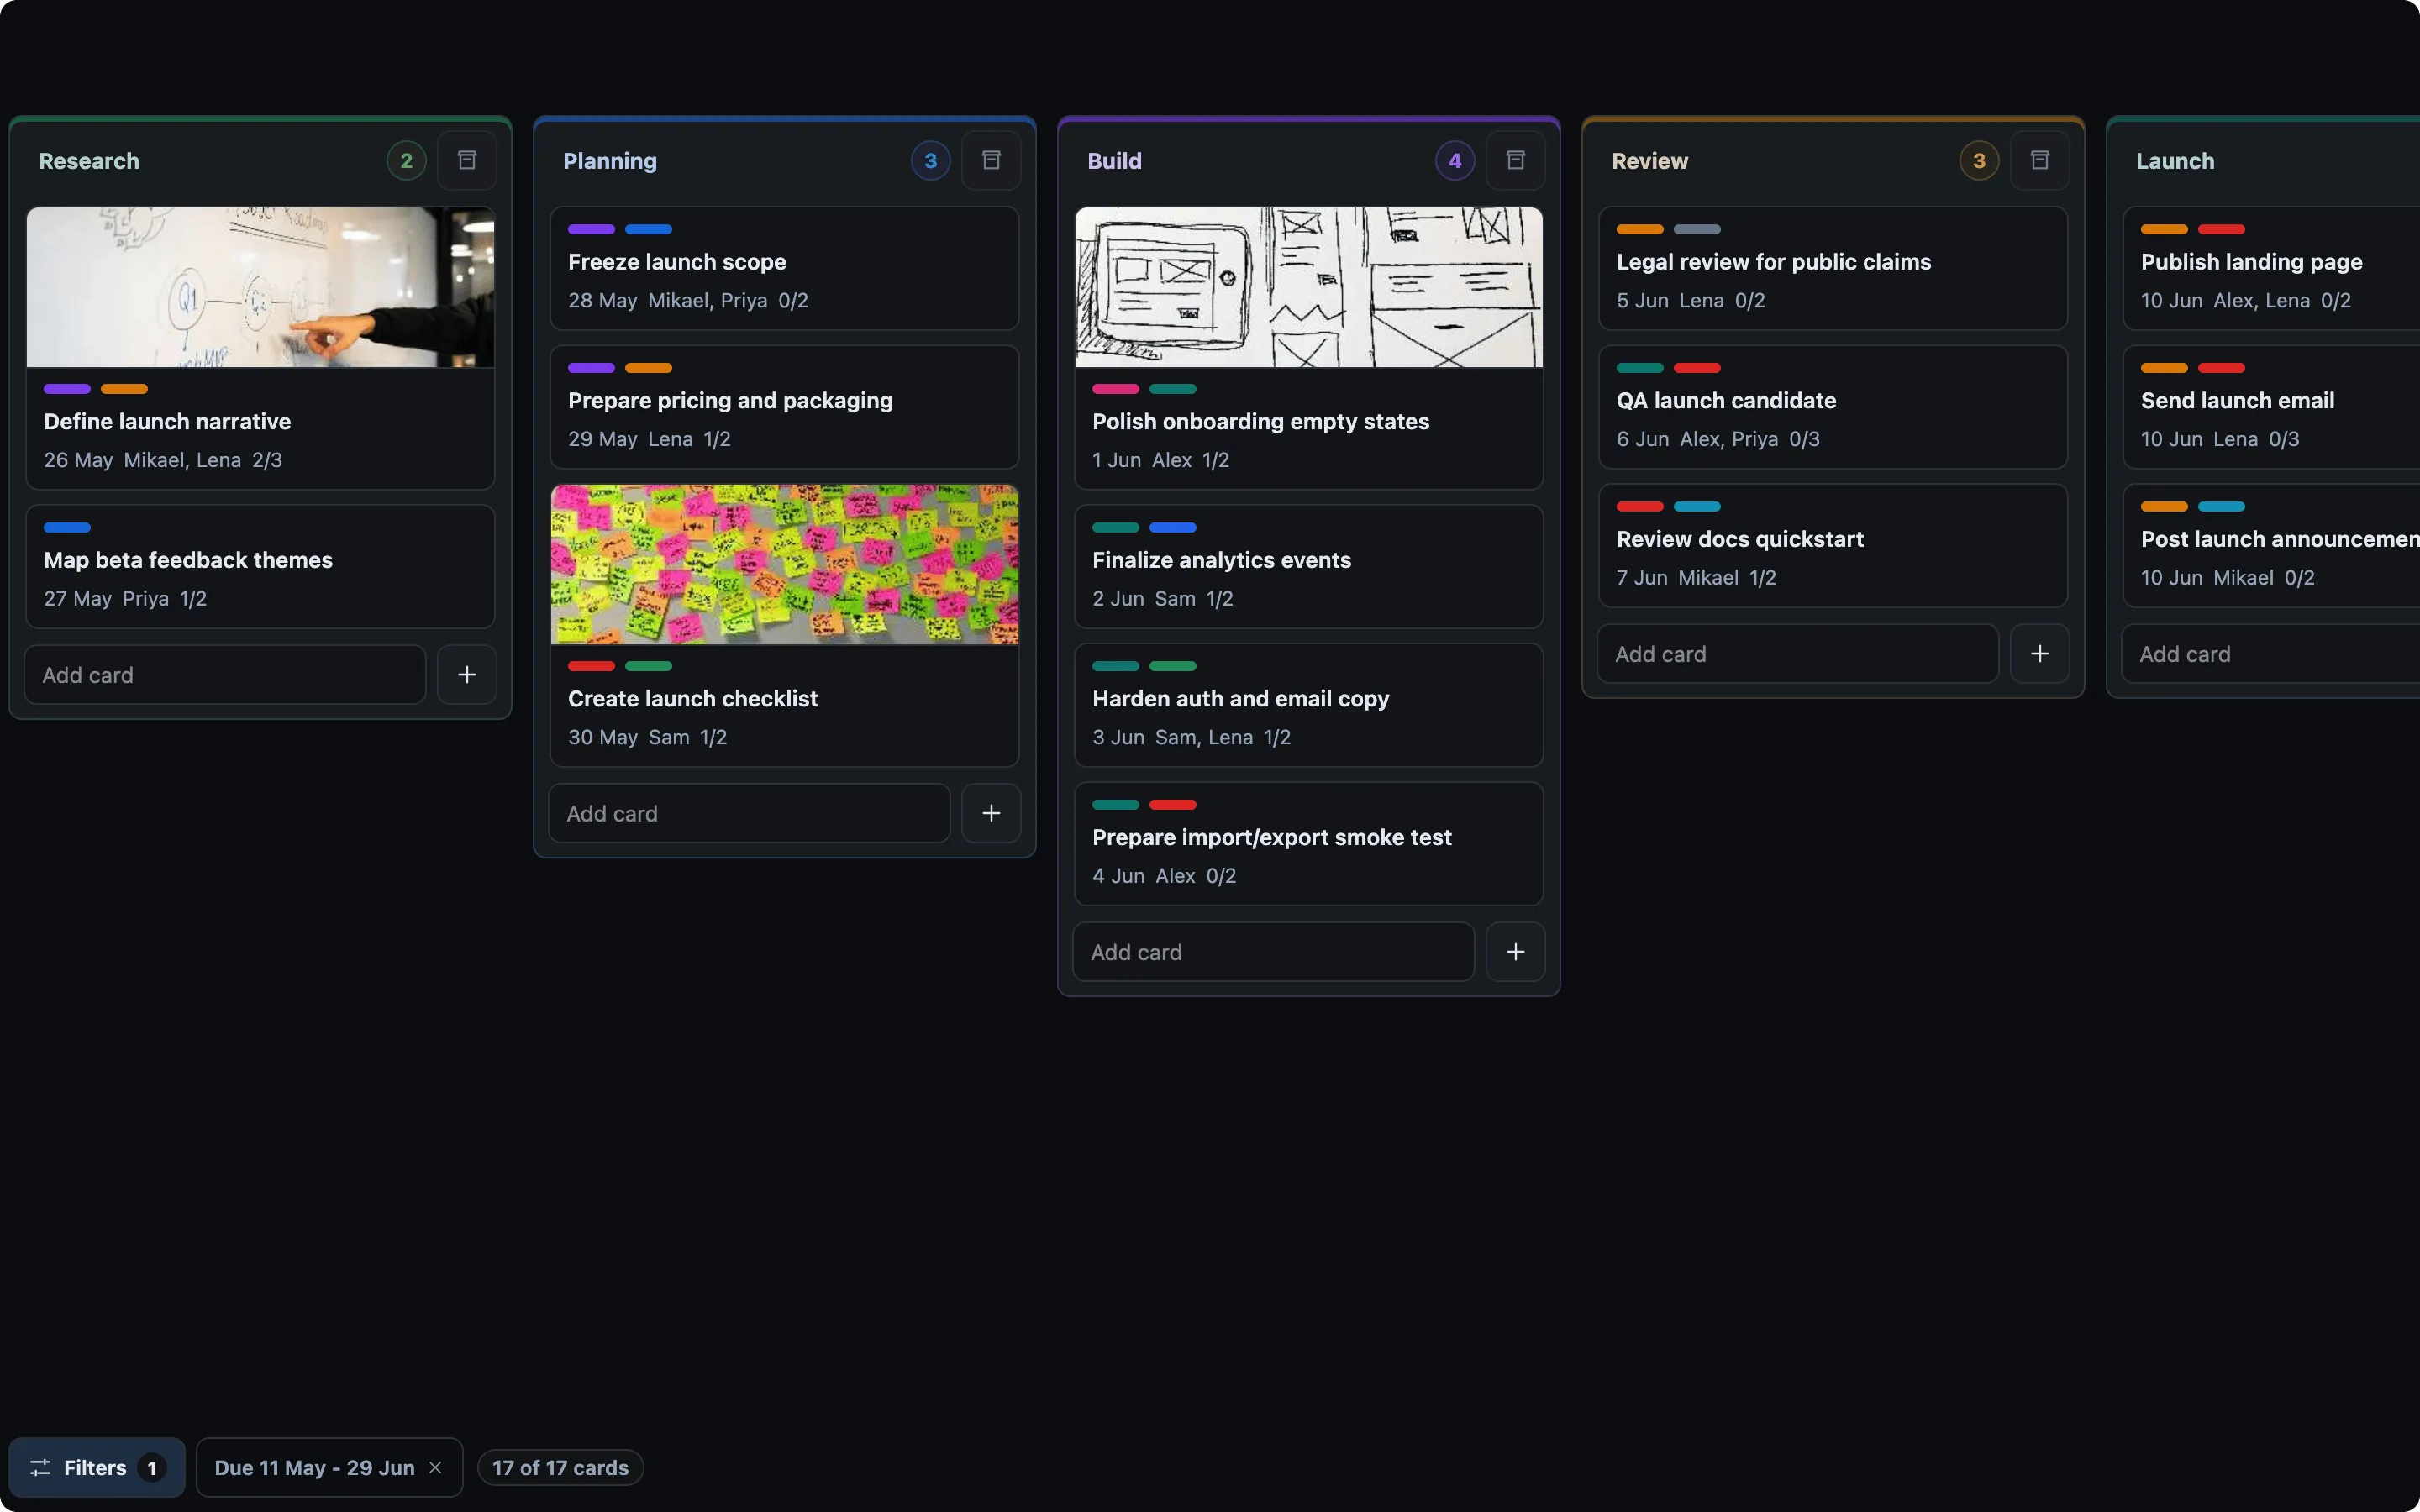Click cyan label on Review docs quickstart
2420x1512 pixels.
click(1697, 507)
